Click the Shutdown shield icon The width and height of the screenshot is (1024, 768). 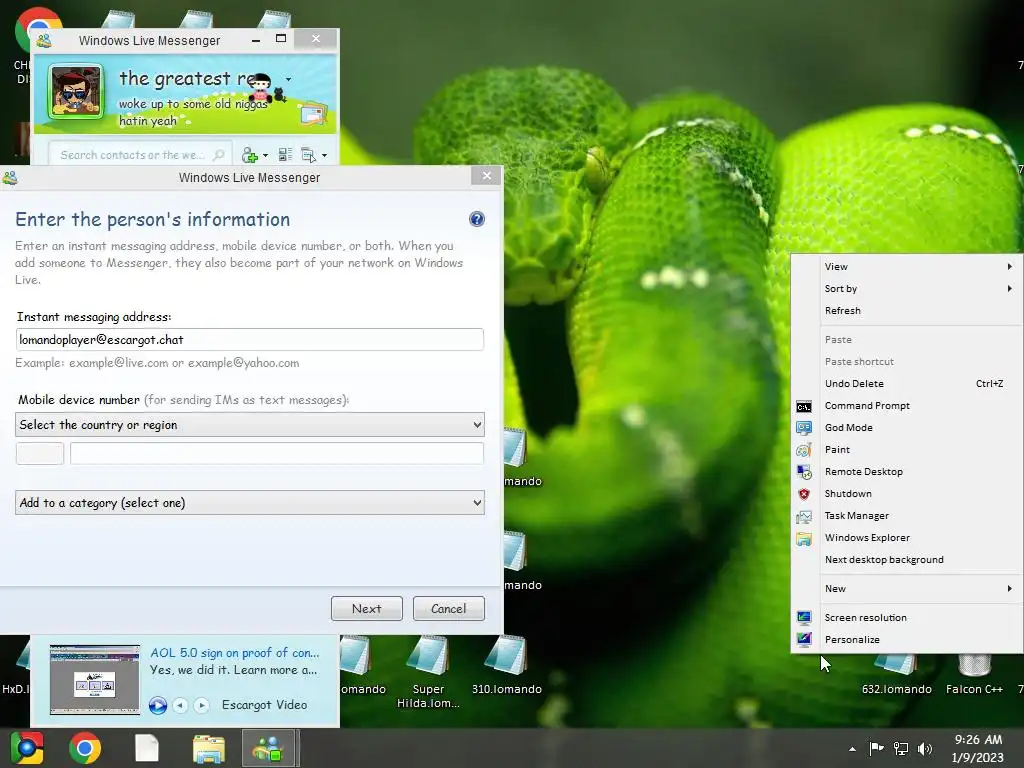click(x=804, y=494)
